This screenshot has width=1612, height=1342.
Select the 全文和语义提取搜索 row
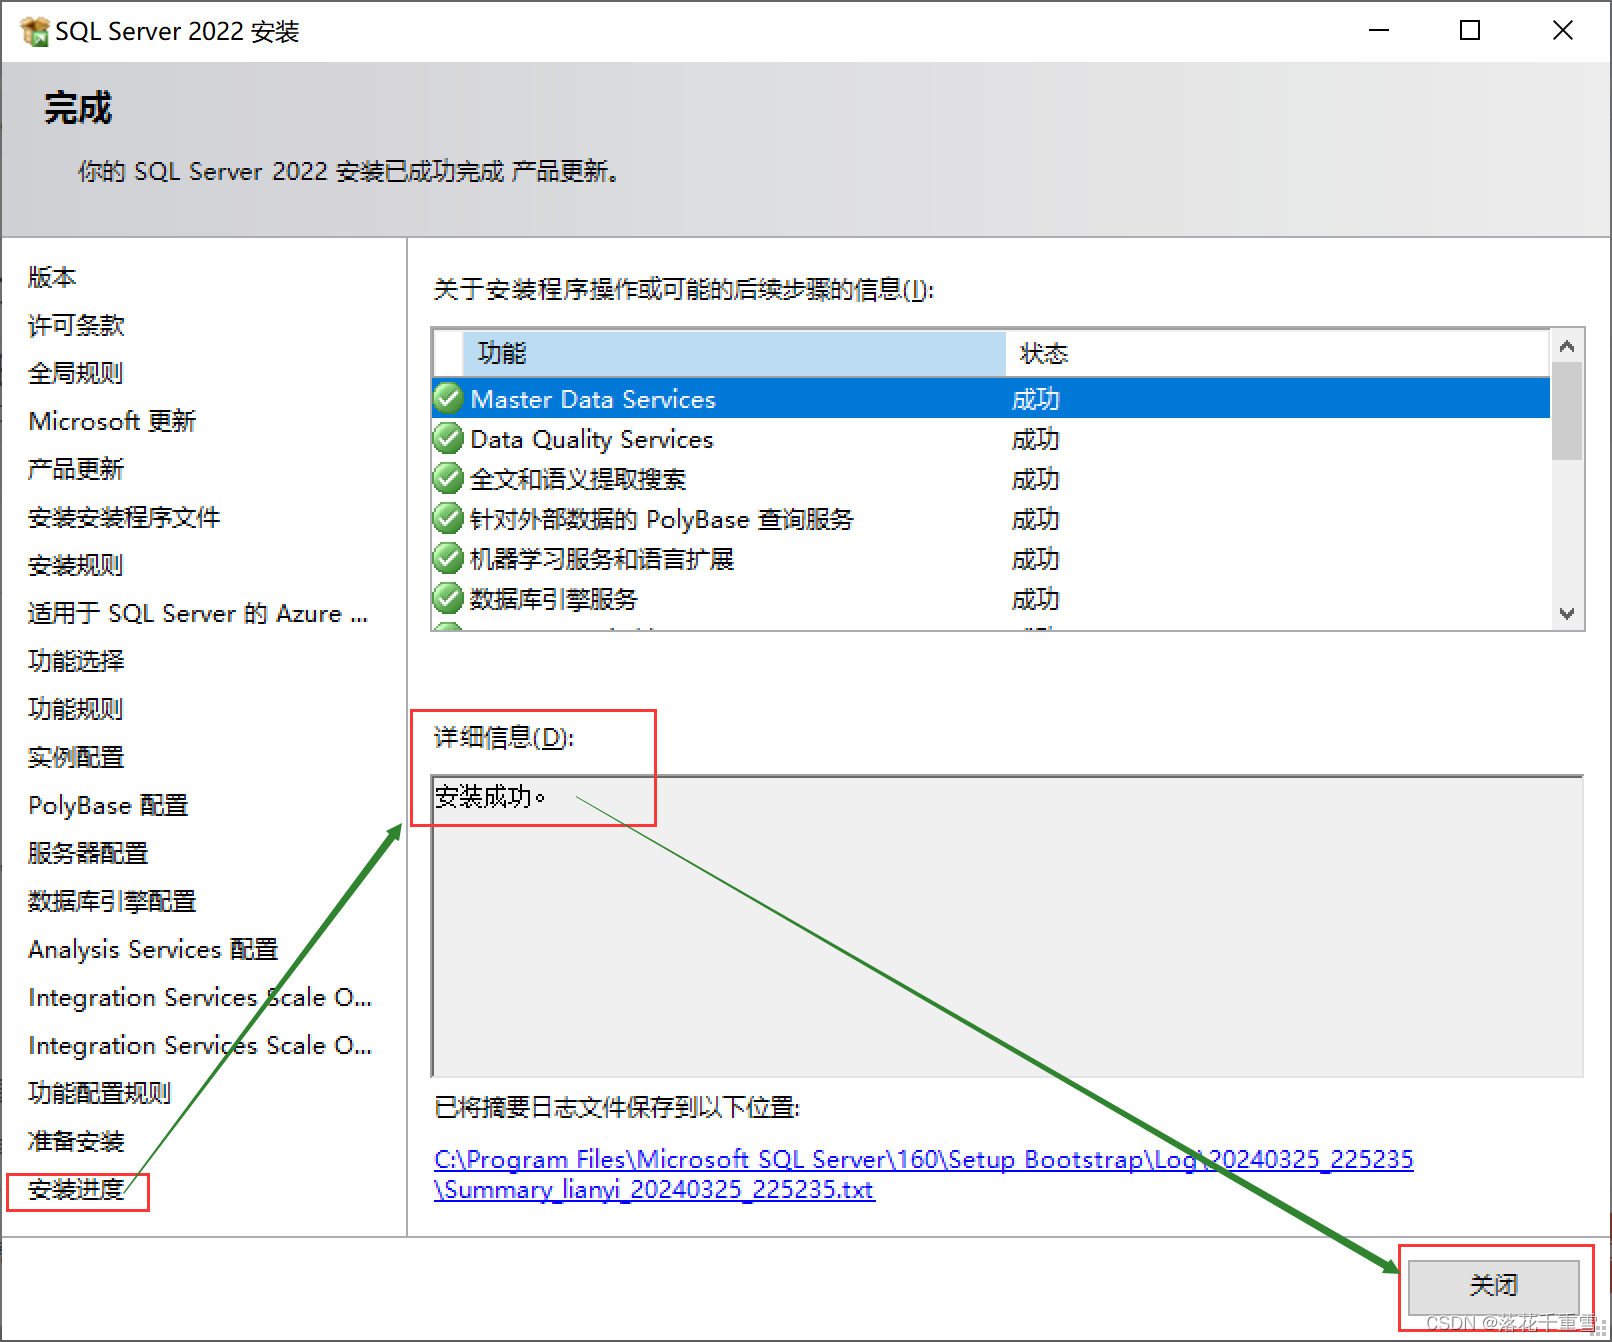coord(991,478)
